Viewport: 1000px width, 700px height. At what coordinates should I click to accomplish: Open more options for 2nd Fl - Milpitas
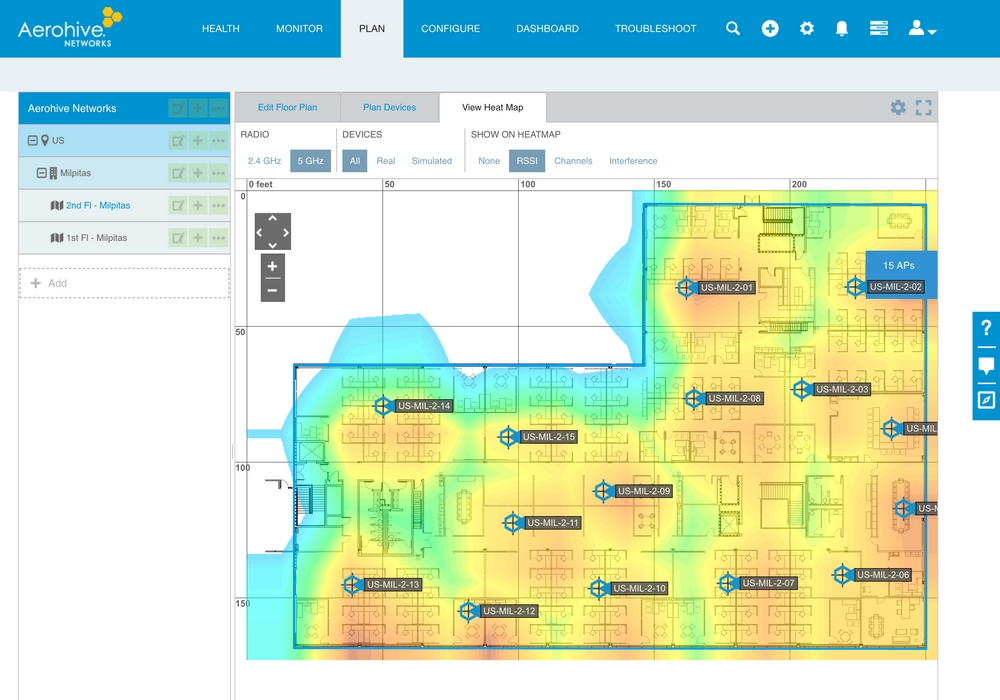218,205
